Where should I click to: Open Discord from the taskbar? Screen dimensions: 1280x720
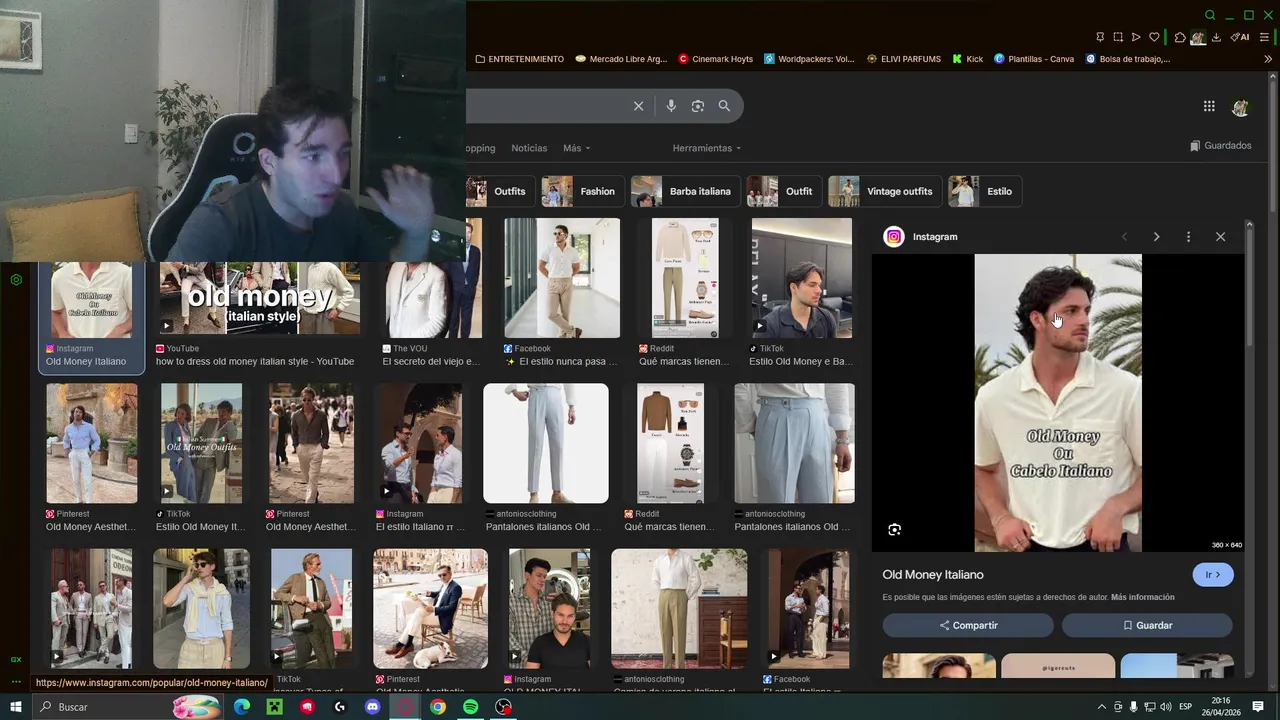tap(373, 707)
